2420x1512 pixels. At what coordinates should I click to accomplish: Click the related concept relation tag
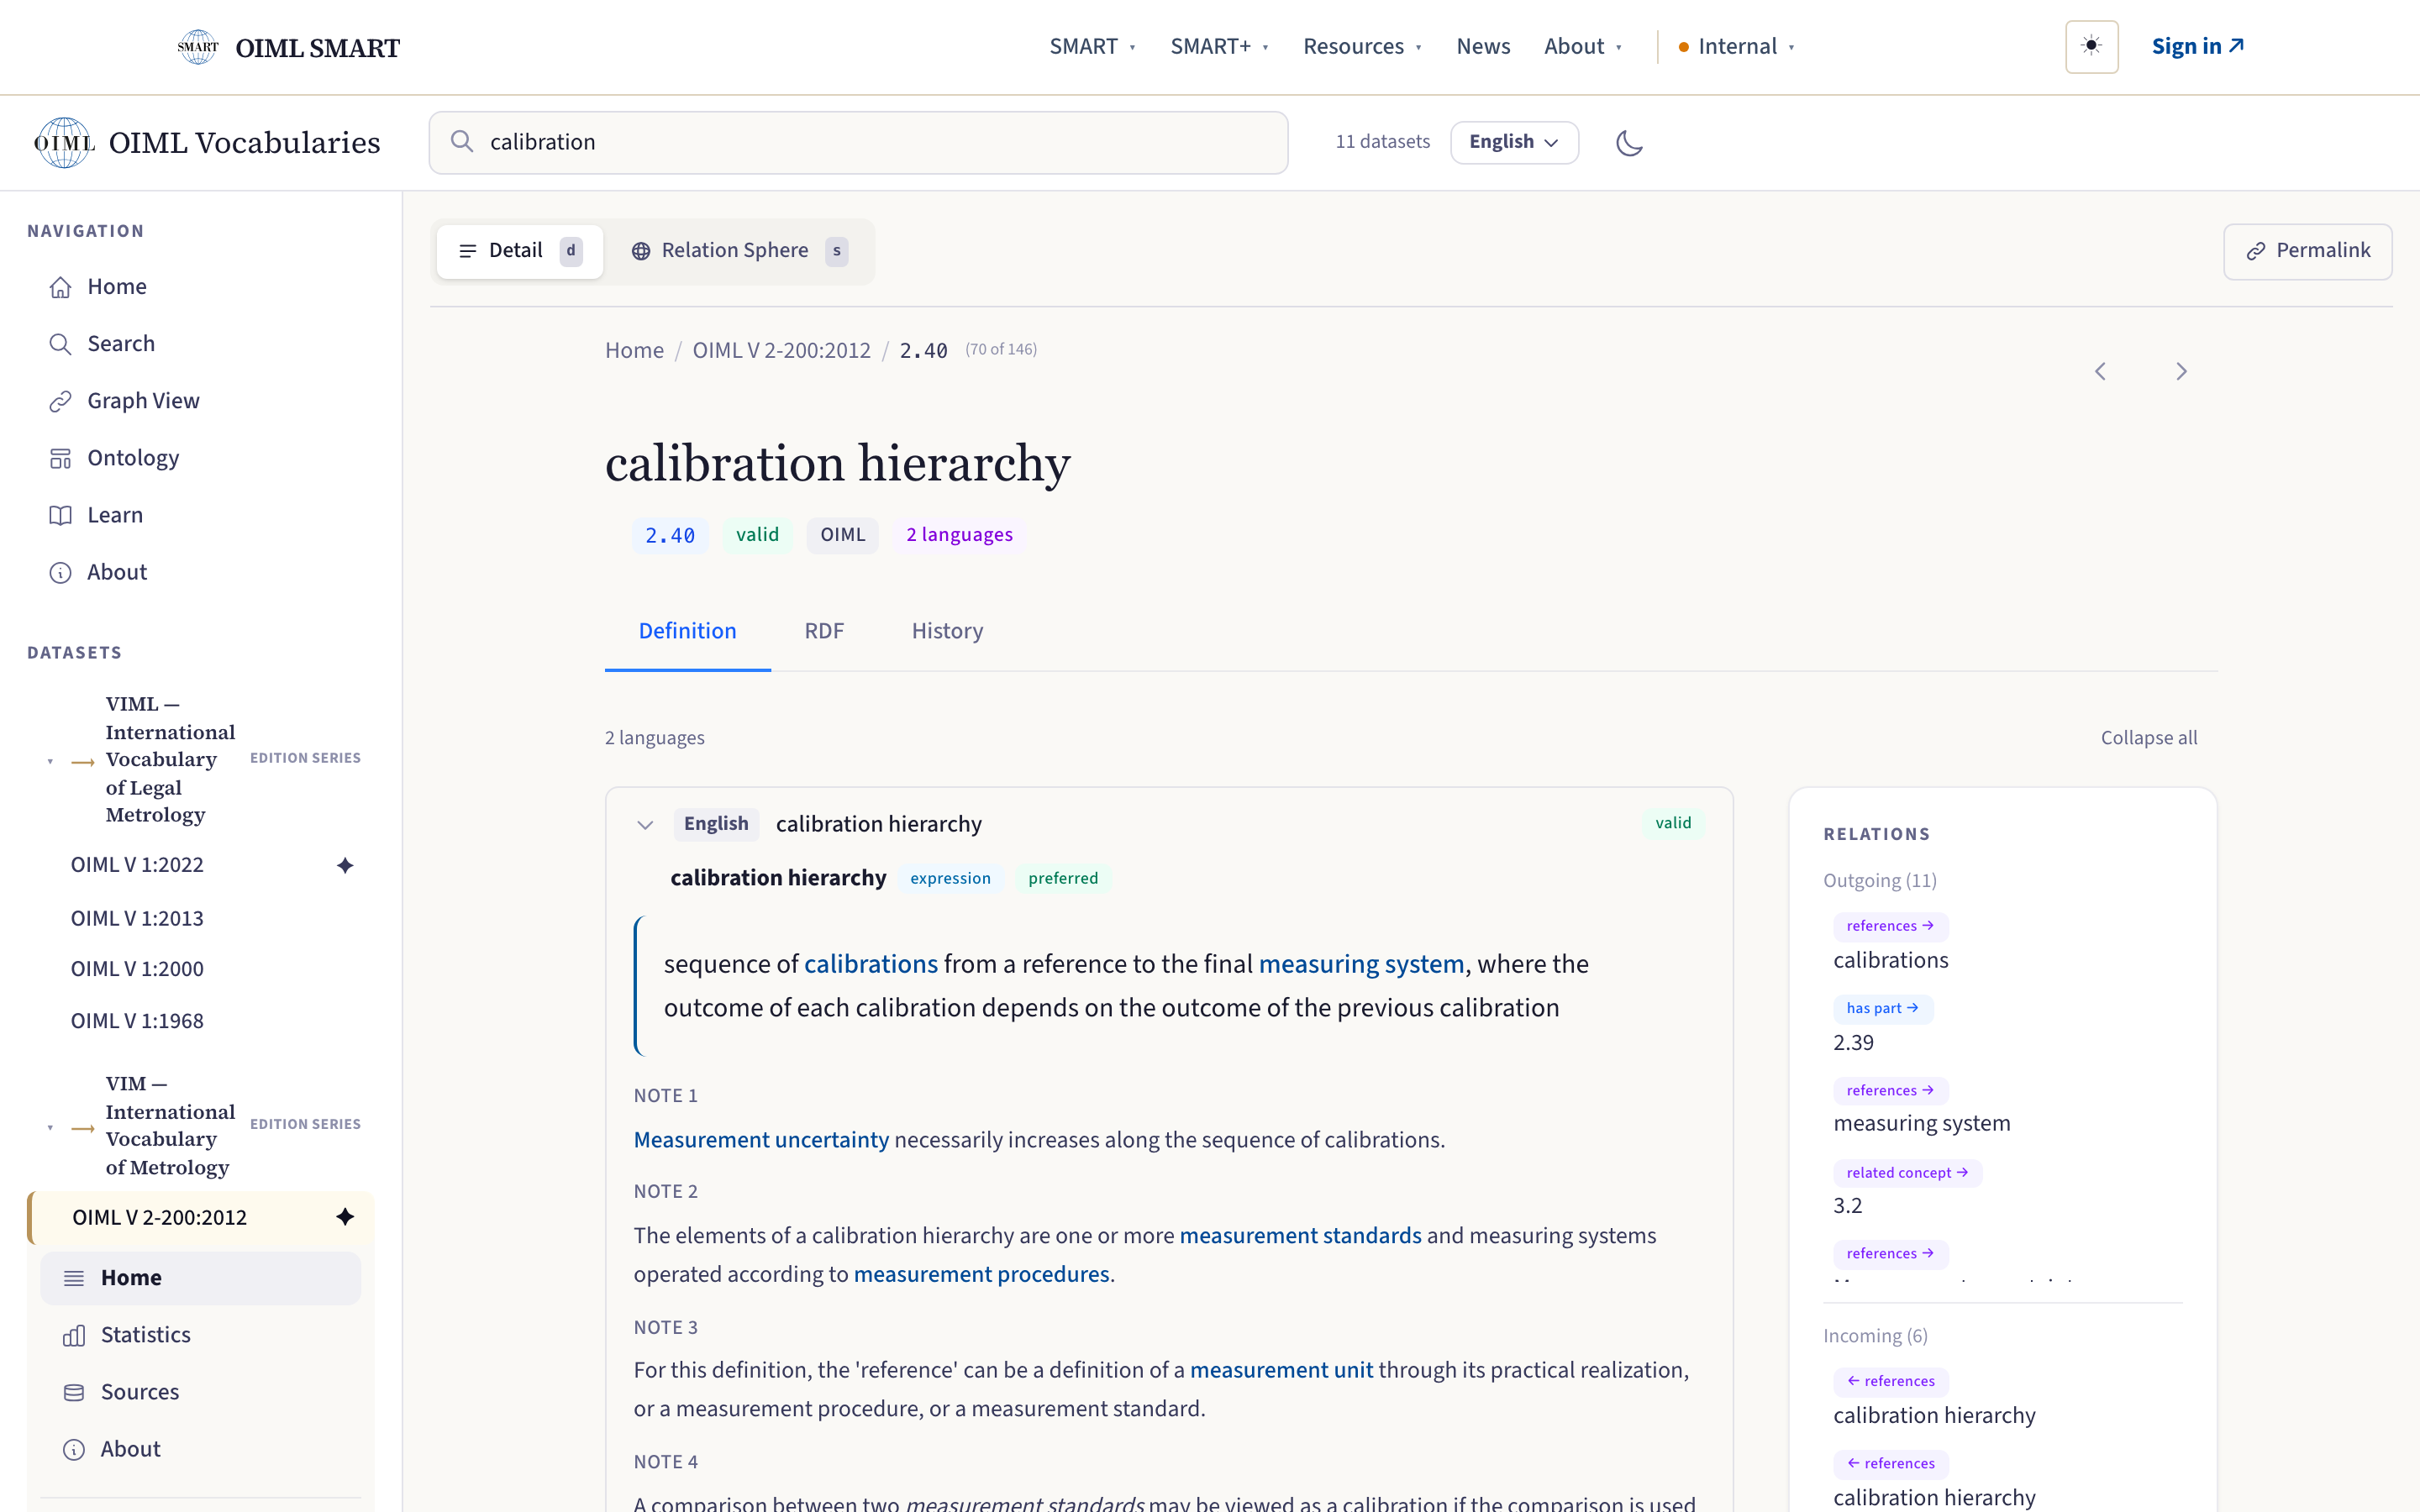click(1907, 1173)
